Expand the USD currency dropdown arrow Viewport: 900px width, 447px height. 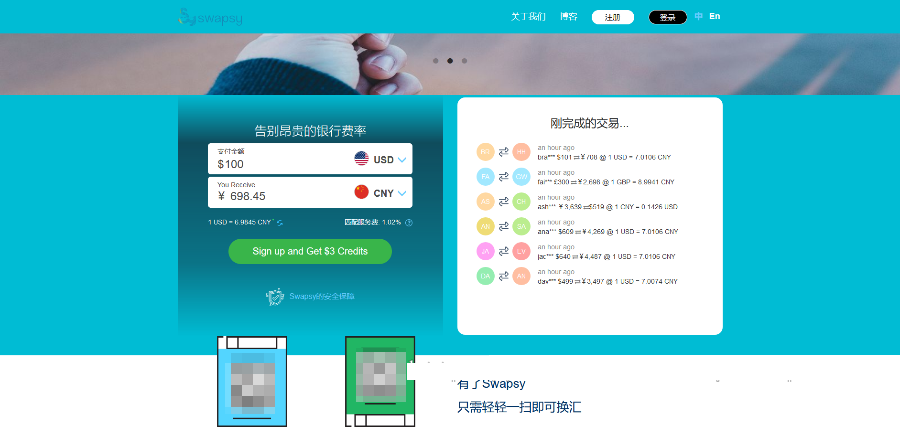(x=402, y=160)
